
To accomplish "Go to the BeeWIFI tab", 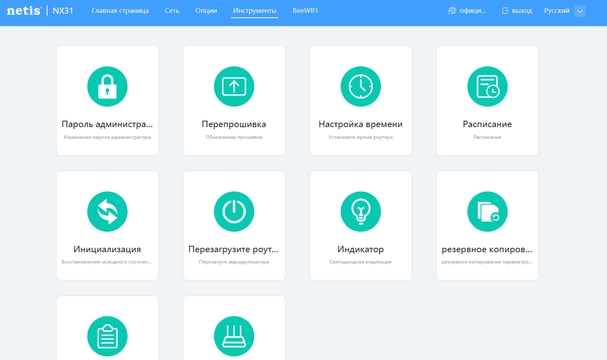I will click(x=305, y=11).
